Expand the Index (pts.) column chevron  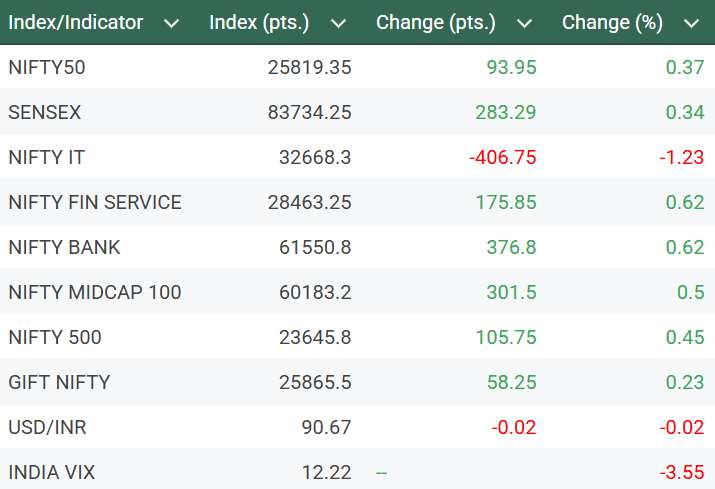tap(338, 23)
